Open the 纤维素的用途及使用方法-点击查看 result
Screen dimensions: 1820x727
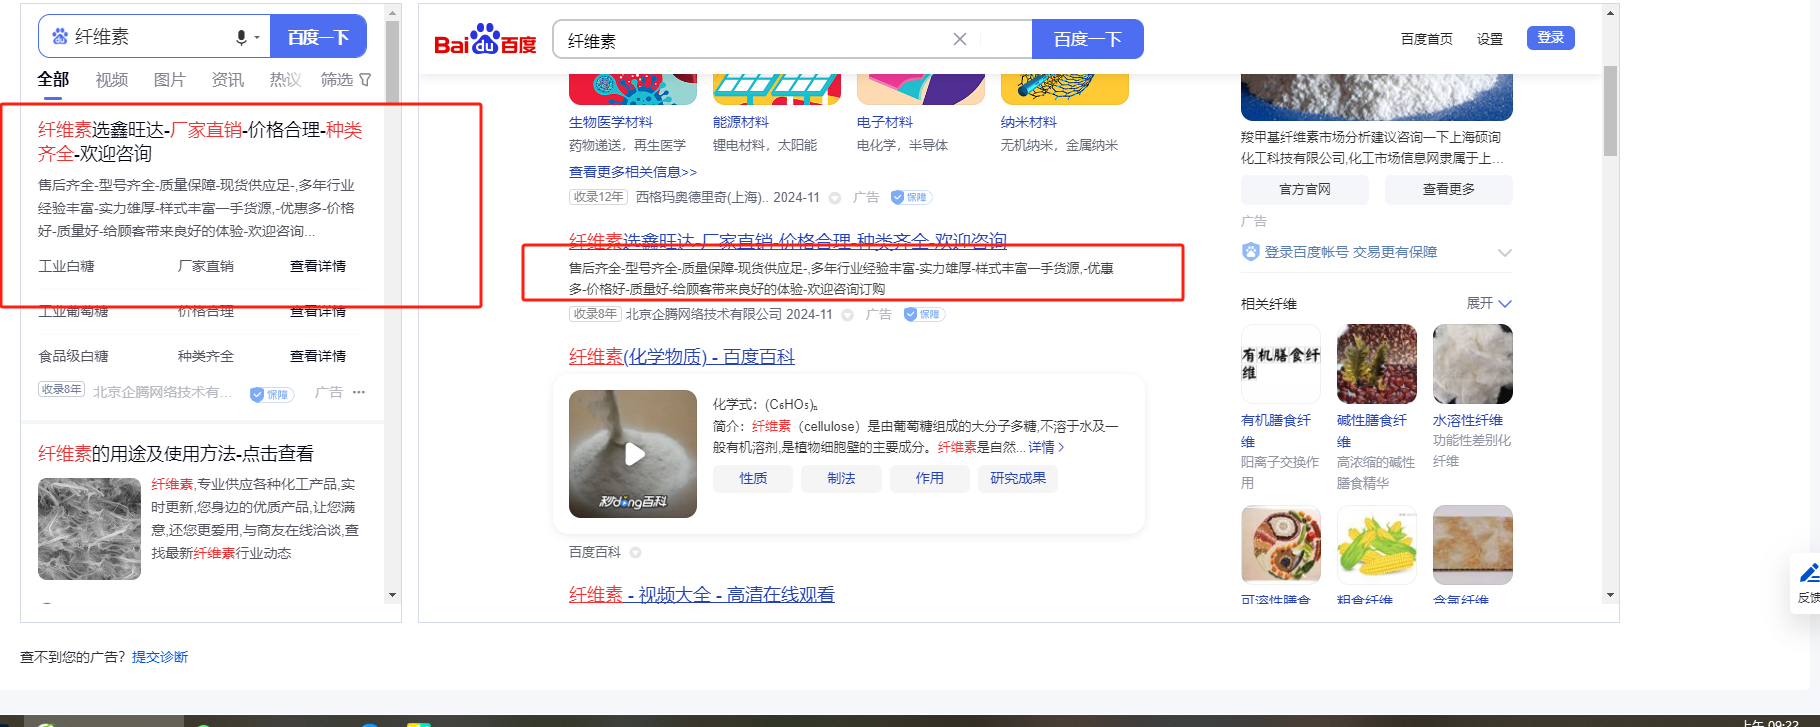(176, 454)
